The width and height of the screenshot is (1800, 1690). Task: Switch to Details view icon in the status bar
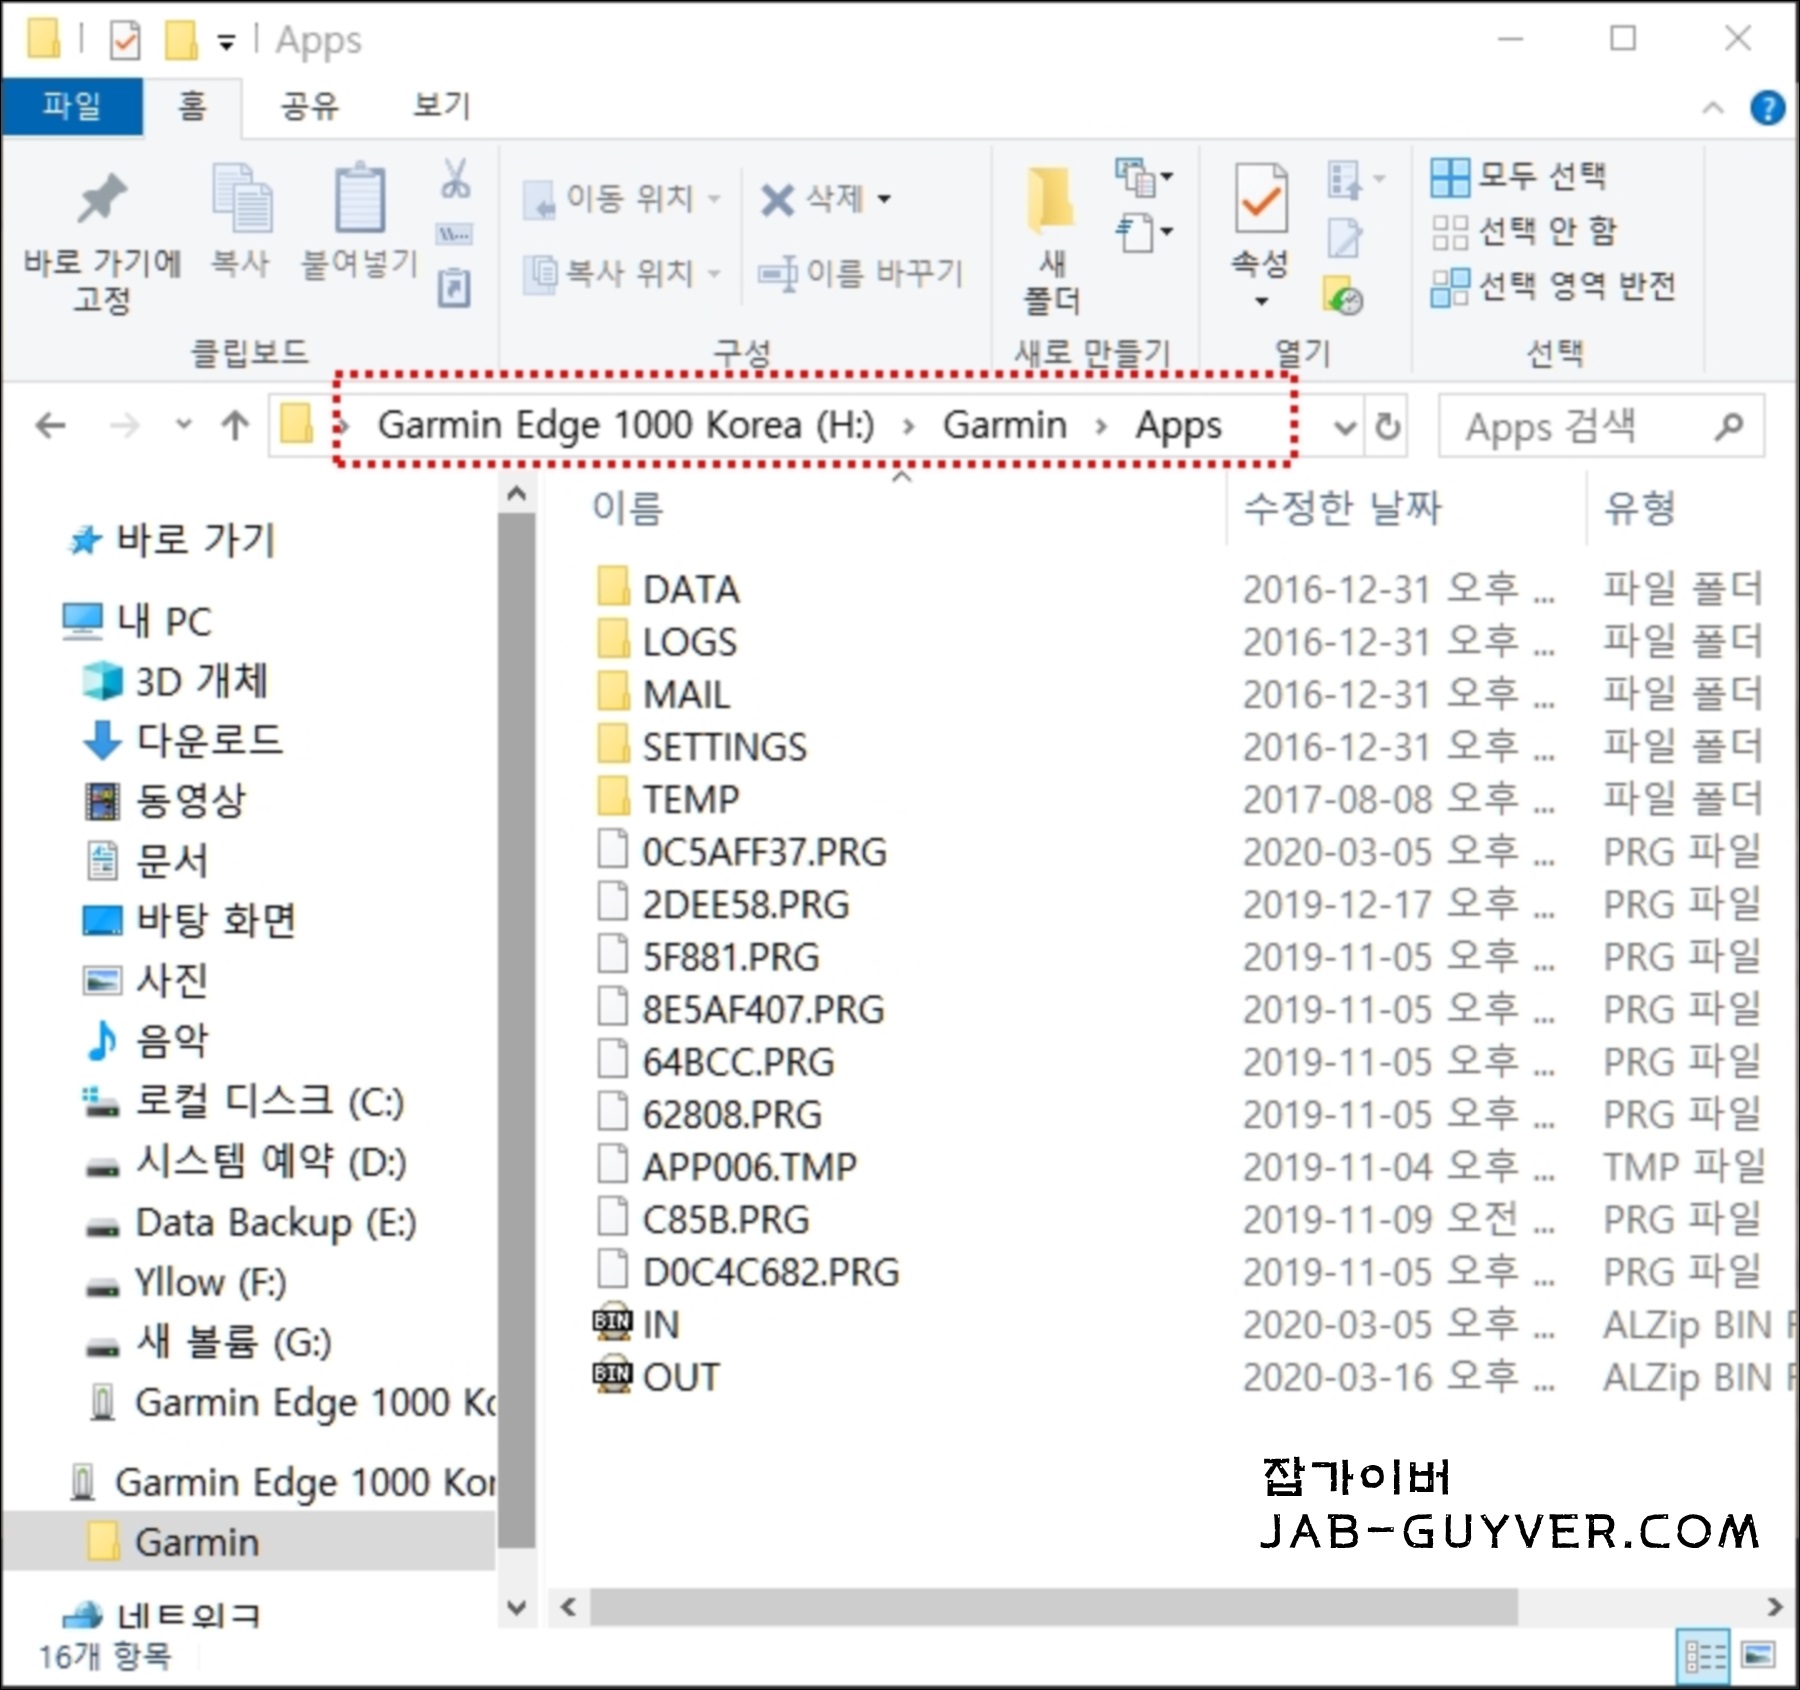pos(1704,1656)
